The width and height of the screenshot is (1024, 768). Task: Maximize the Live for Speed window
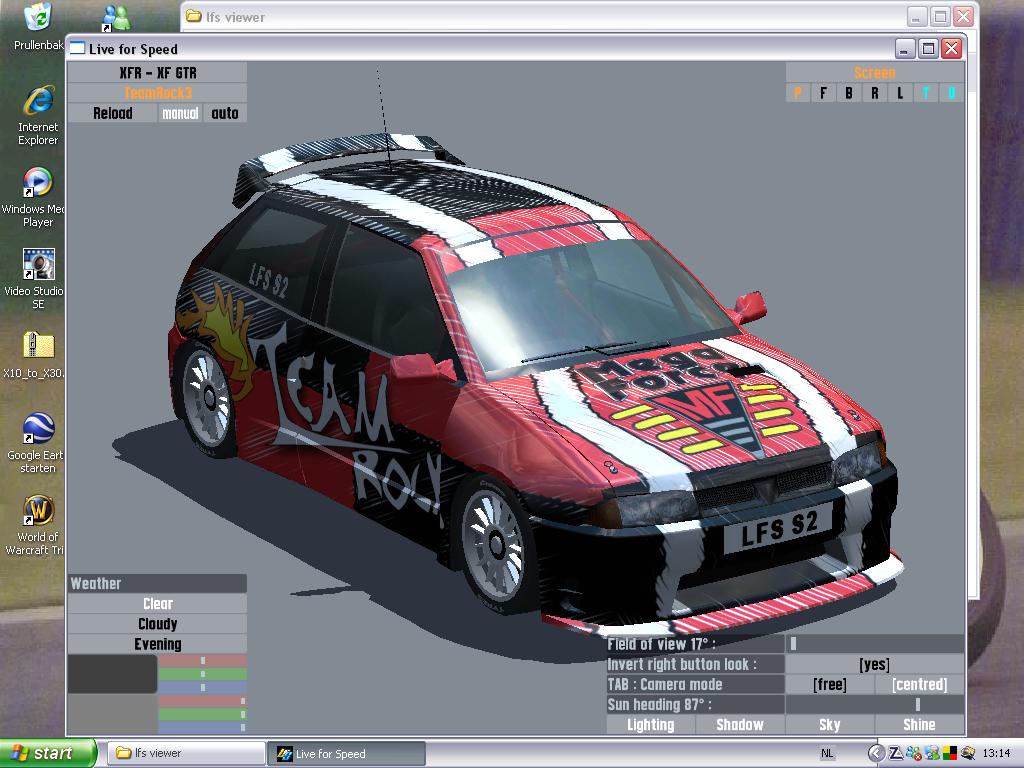pyautogui.click(x=928, y=48)
